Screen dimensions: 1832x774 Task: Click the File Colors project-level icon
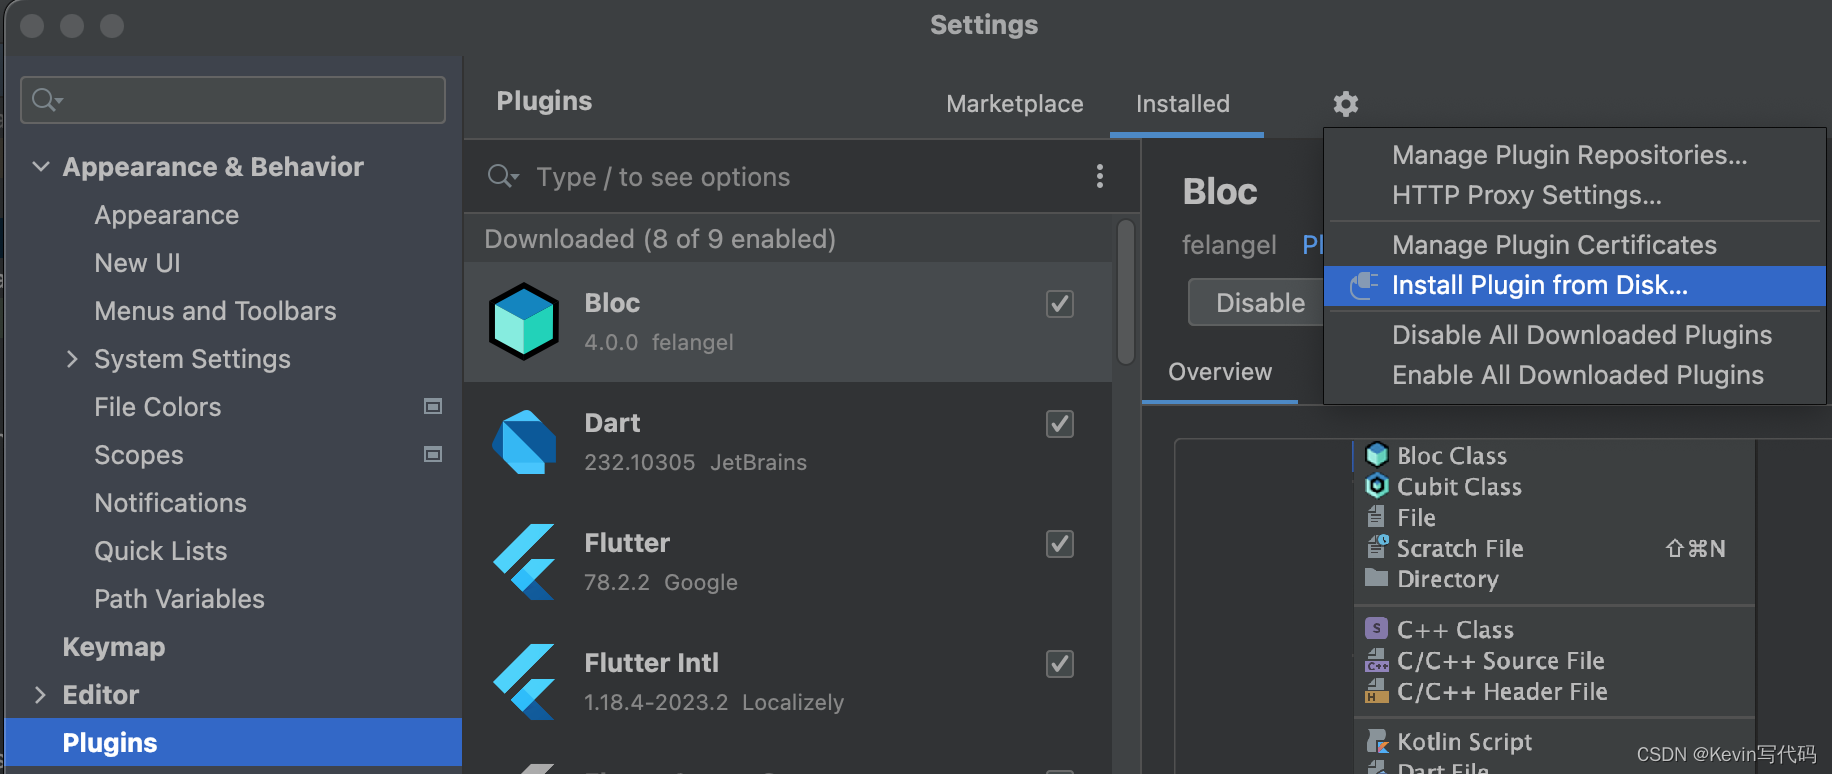point(433,406)
